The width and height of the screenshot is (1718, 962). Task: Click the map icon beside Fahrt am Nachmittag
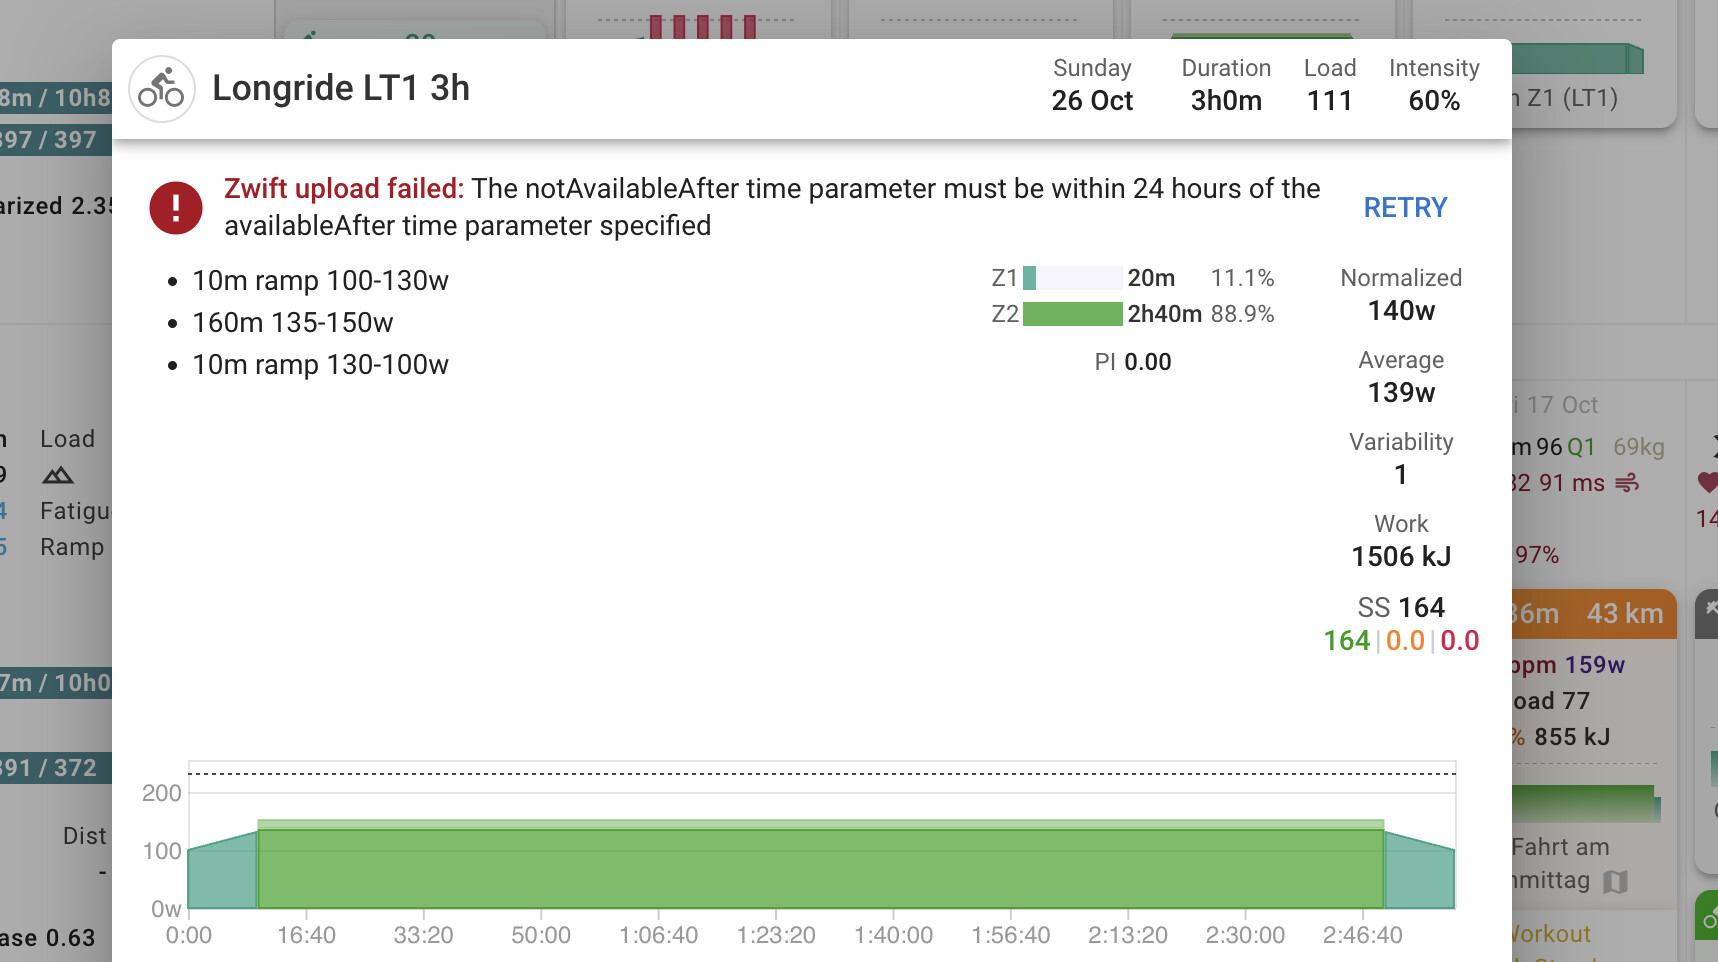tap(1615, 881)
